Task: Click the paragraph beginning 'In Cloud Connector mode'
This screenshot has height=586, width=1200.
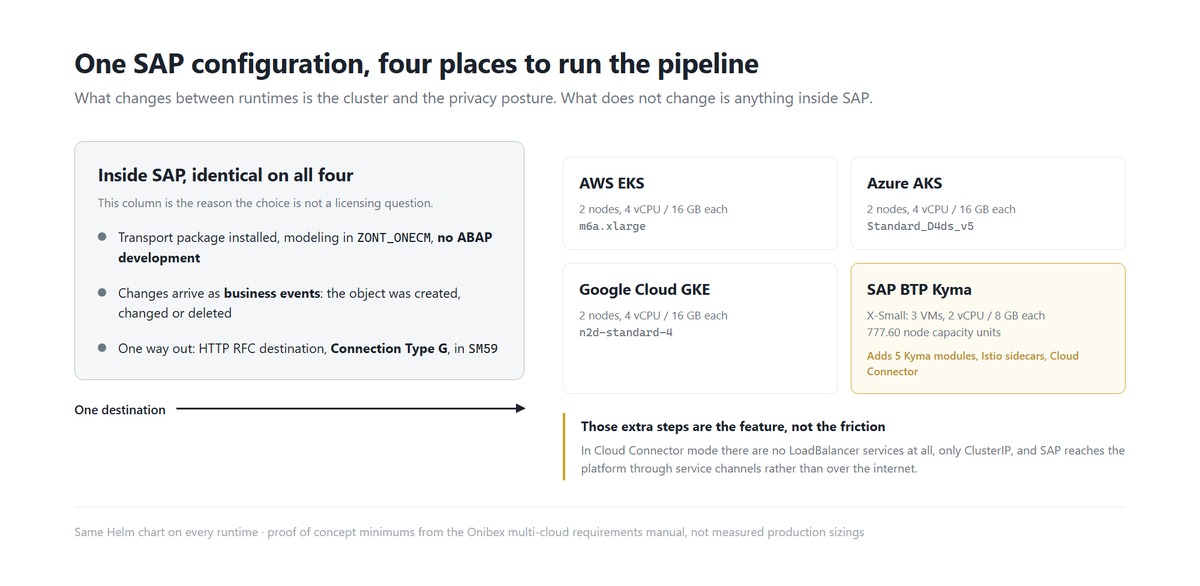Action: tap(853, 459)
